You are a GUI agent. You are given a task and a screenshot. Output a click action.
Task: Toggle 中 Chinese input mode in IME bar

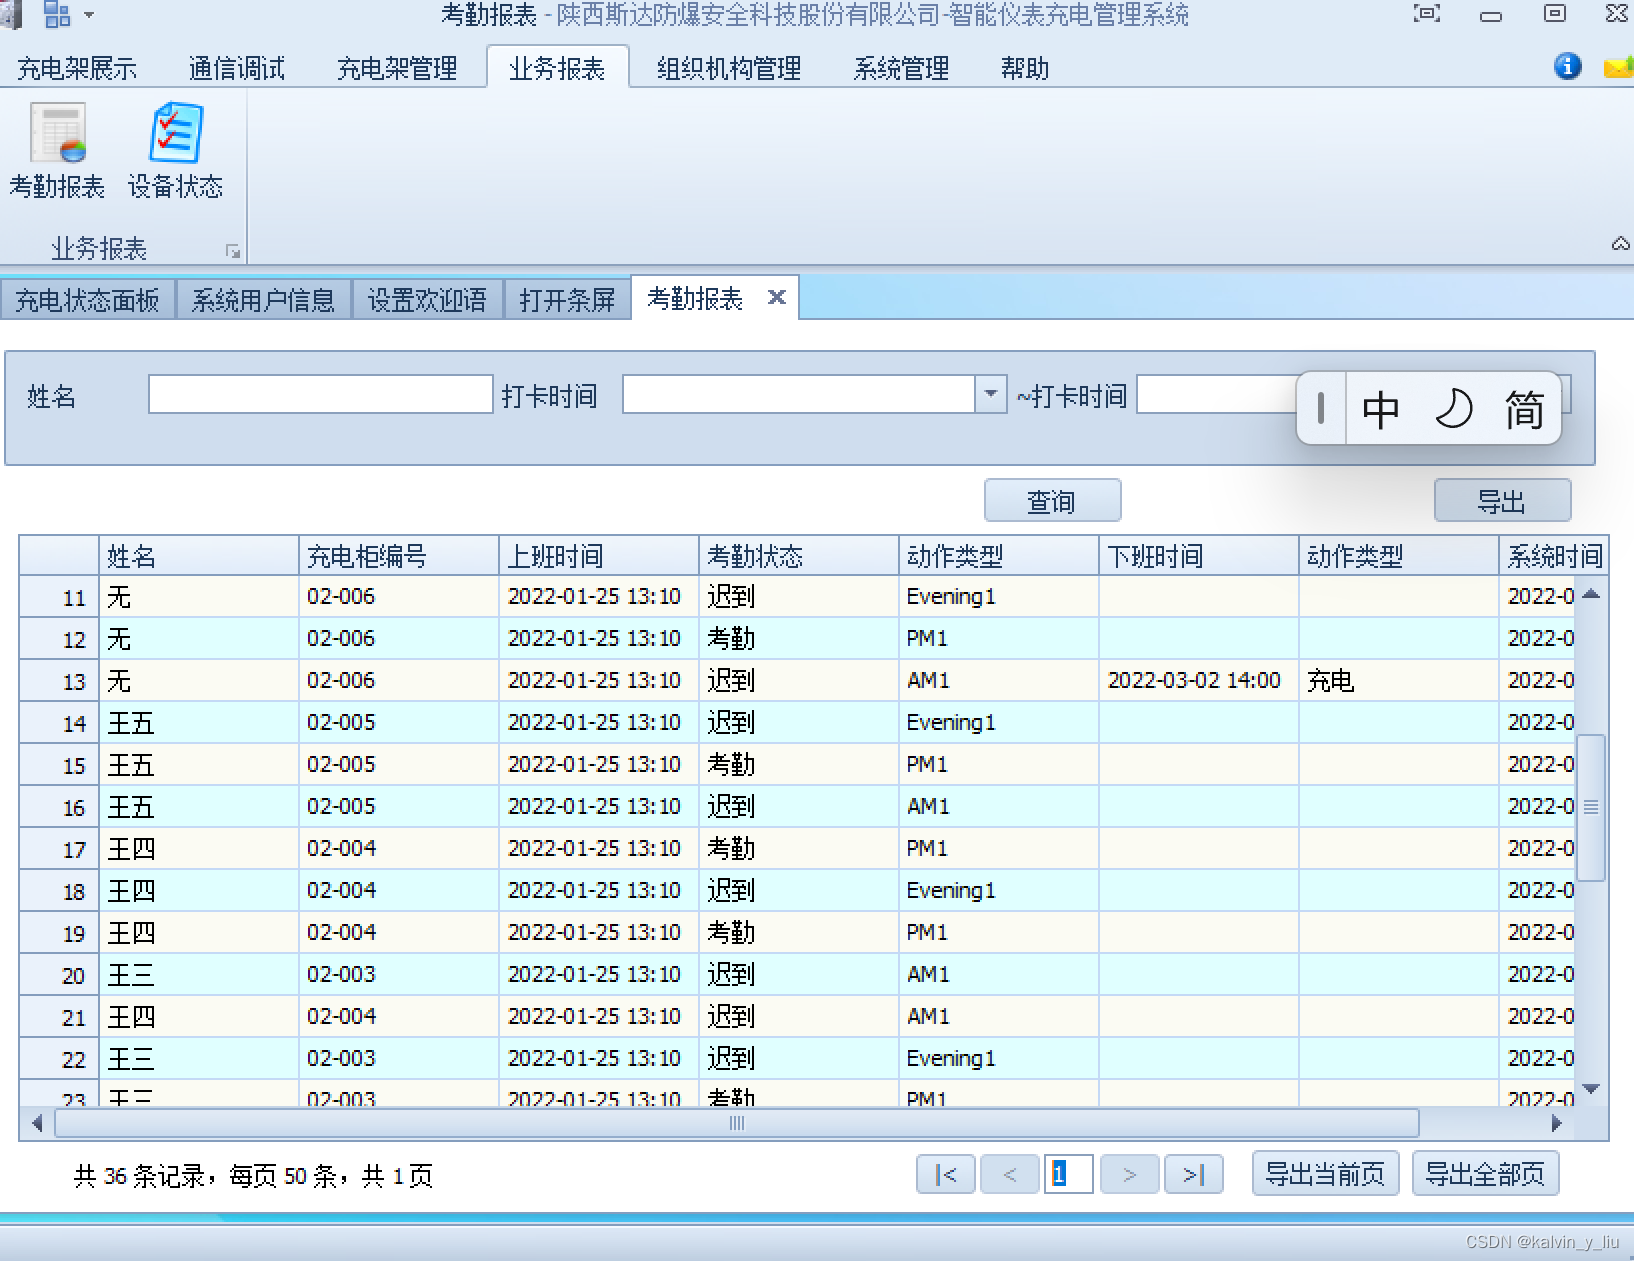click(x=1380, y=410)
